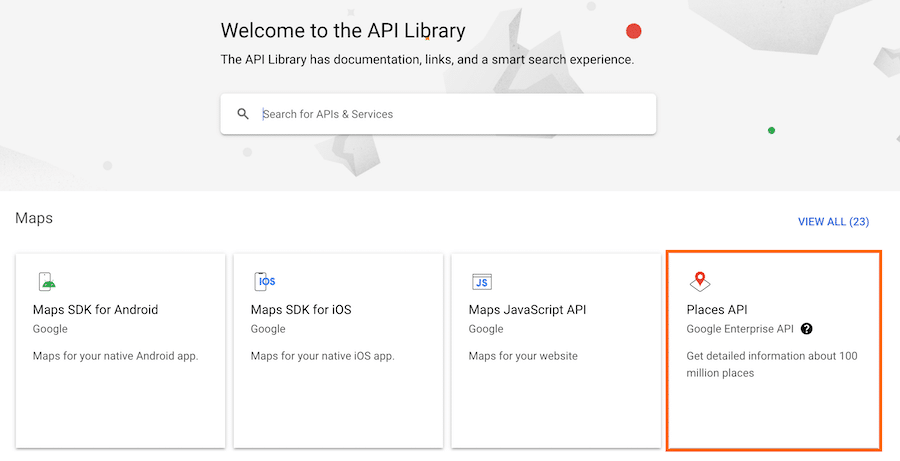Click the "Maps for your website" description
The width and height of the screenshot is (900, 461).
[x=523, y=356]
